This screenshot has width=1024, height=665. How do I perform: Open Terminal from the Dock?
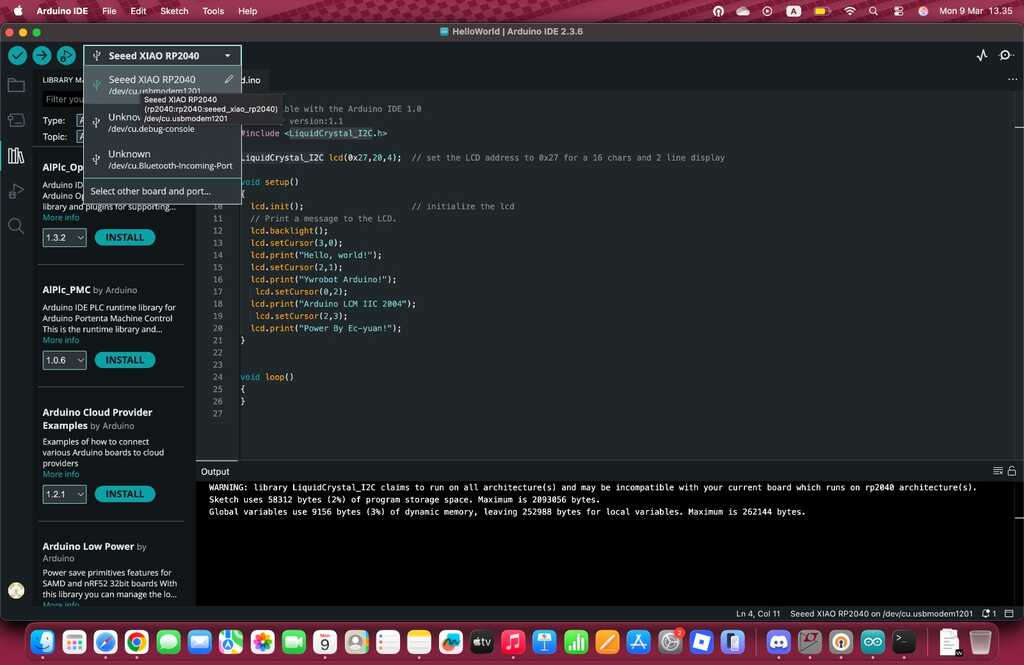coord(904,642)
